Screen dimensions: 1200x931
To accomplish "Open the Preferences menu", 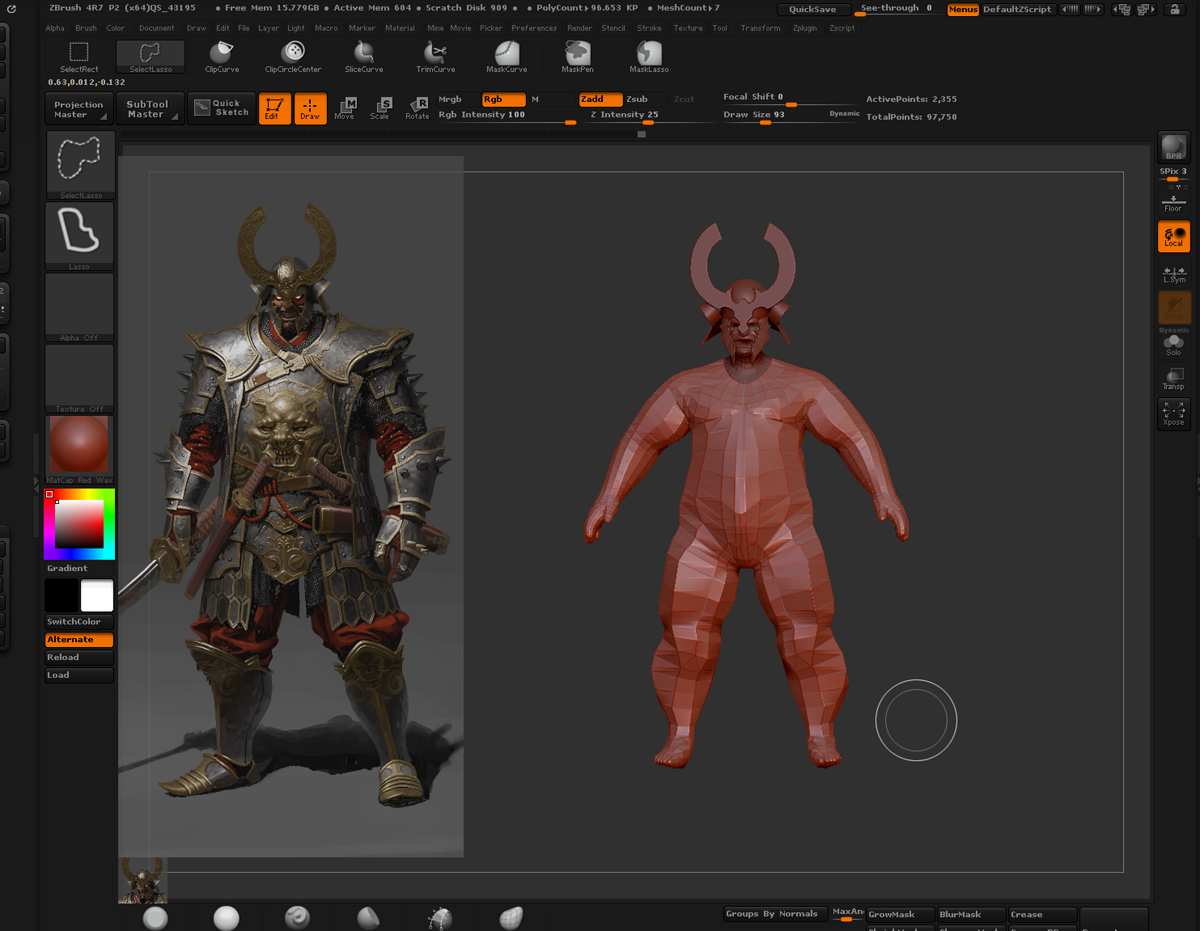I will click(x=534, y=28).
